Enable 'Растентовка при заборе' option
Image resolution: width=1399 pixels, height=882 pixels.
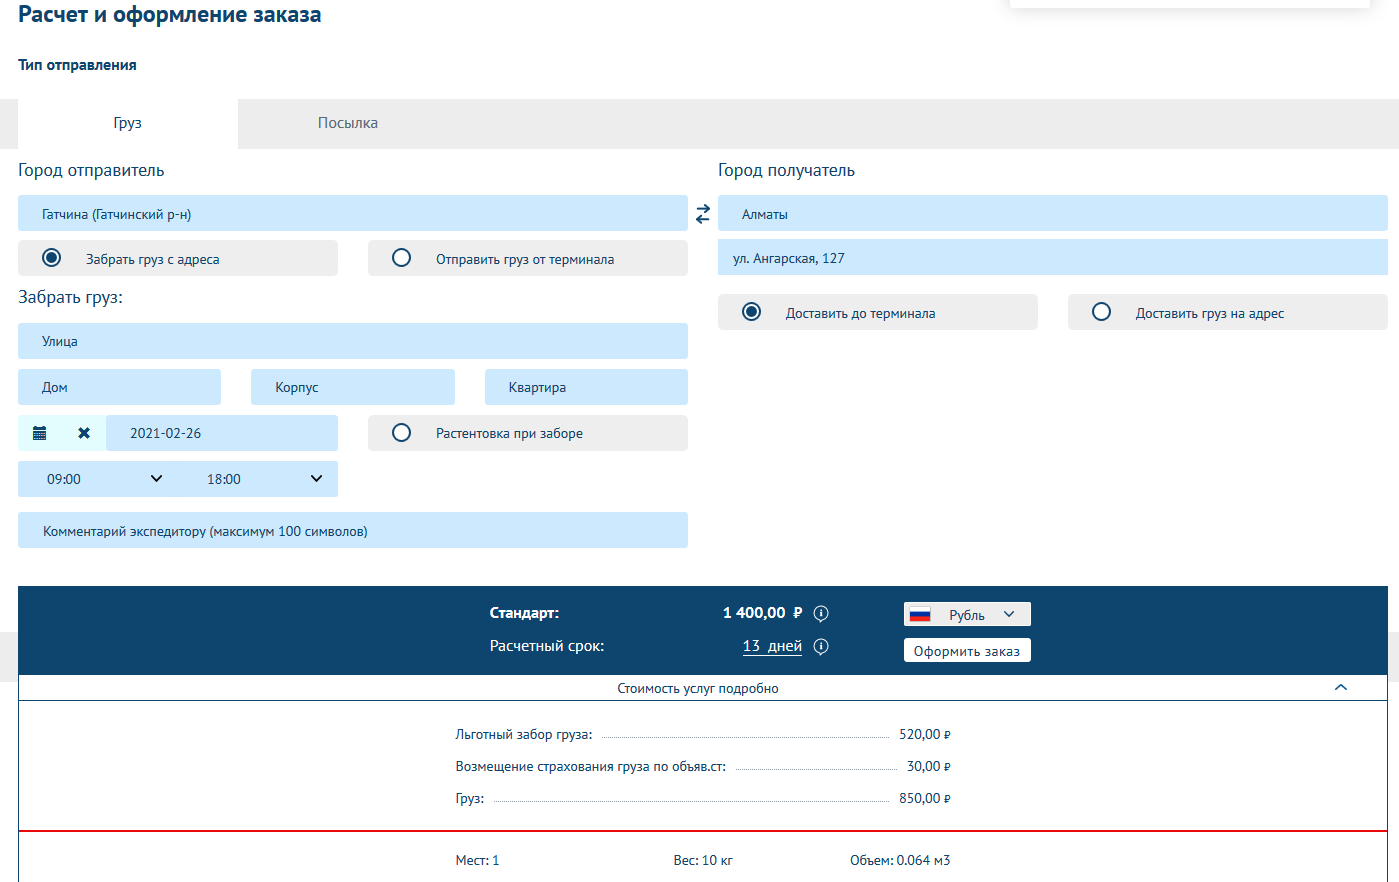[x=402, y=433]
